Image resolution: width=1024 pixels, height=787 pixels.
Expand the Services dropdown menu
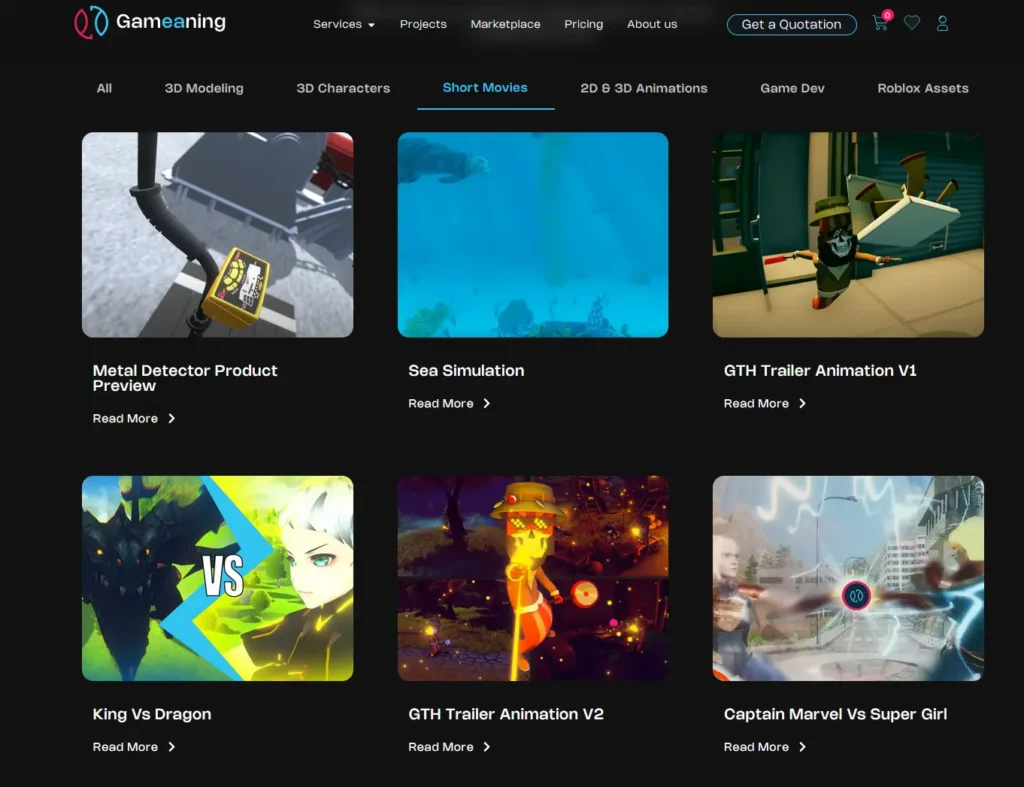coord(344,24)
